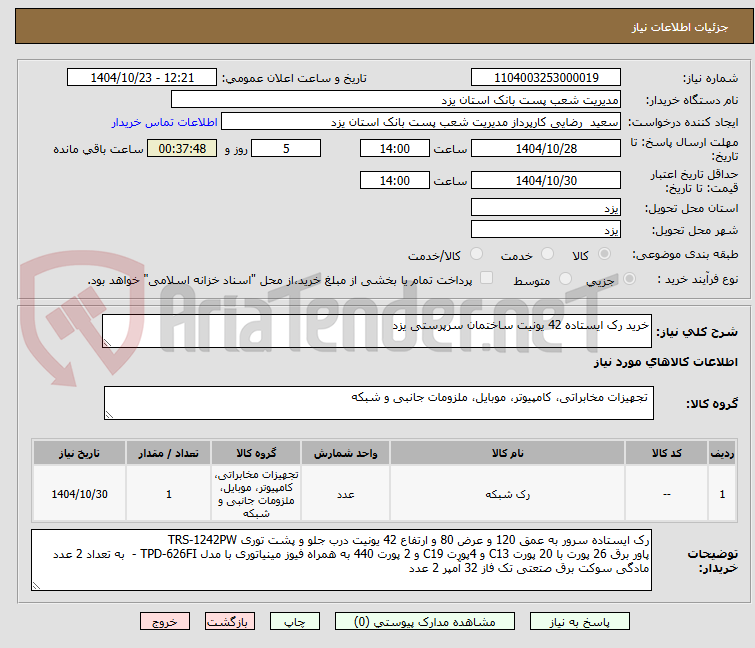Click the table 'گروه کالا' column header
This screenshot has width=755, height=648.
[256, 453]
